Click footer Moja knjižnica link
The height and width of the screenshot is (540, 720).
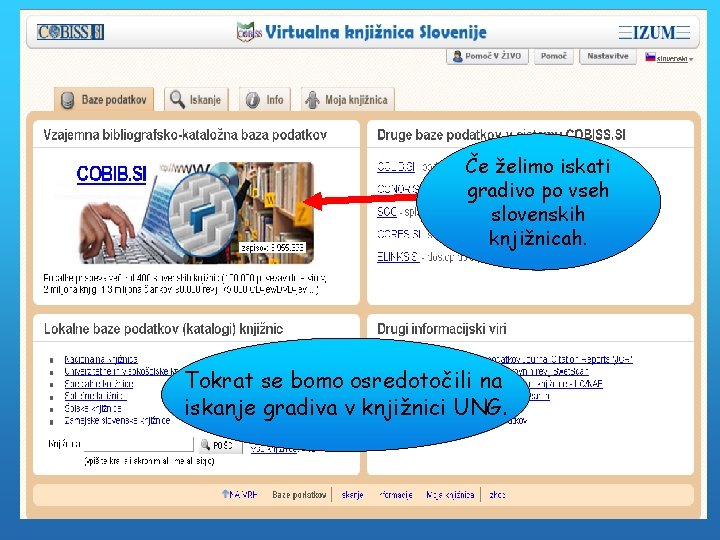point(450,495)
